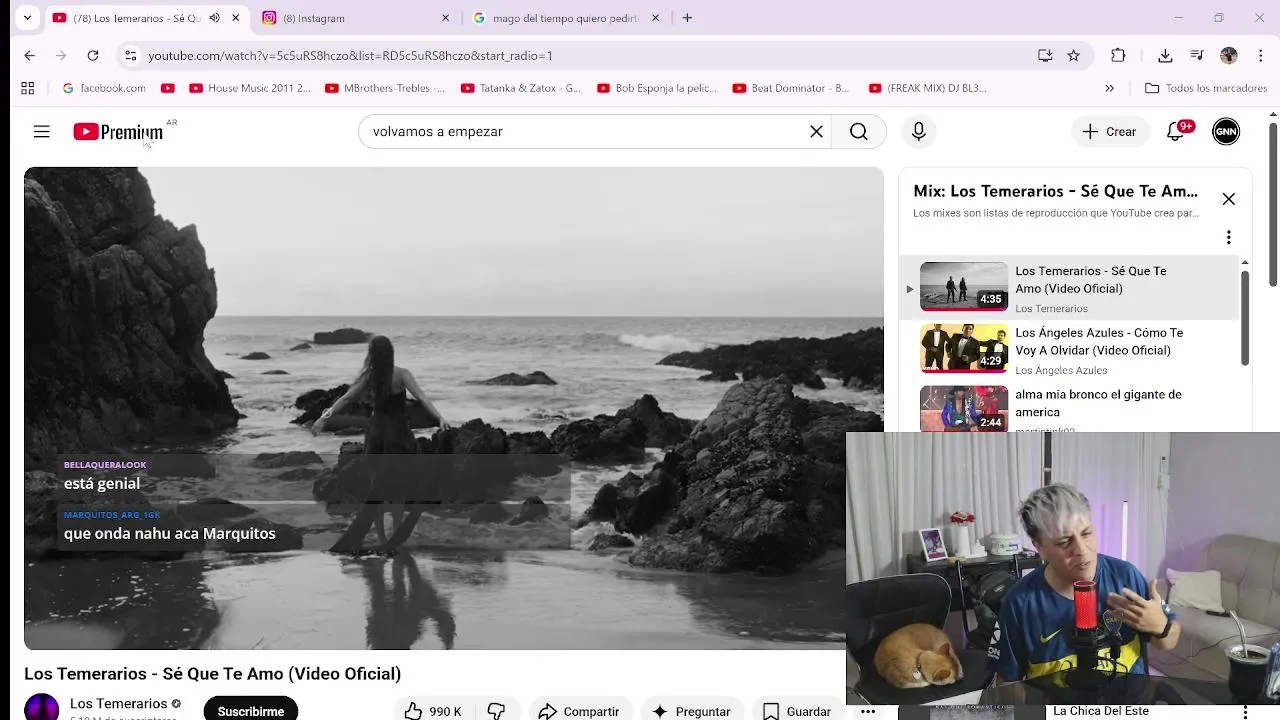
Task: Go forward in browser history
Action: (61, 56)
